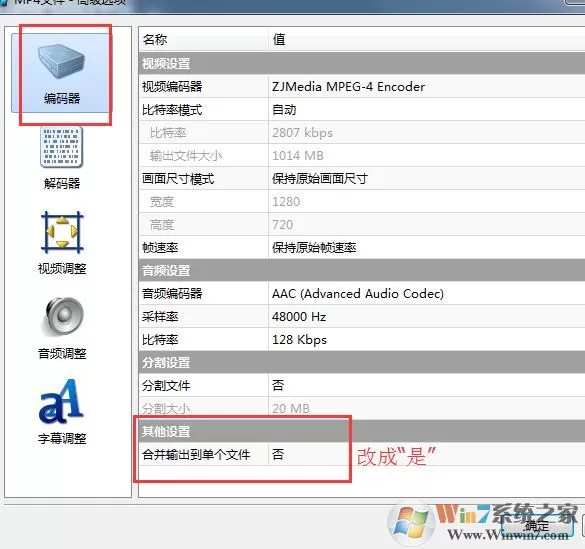Select the 编码器 encoder icon
This screenshot has width=585, height=549.
pyautogui.click(x=62, y=73)
